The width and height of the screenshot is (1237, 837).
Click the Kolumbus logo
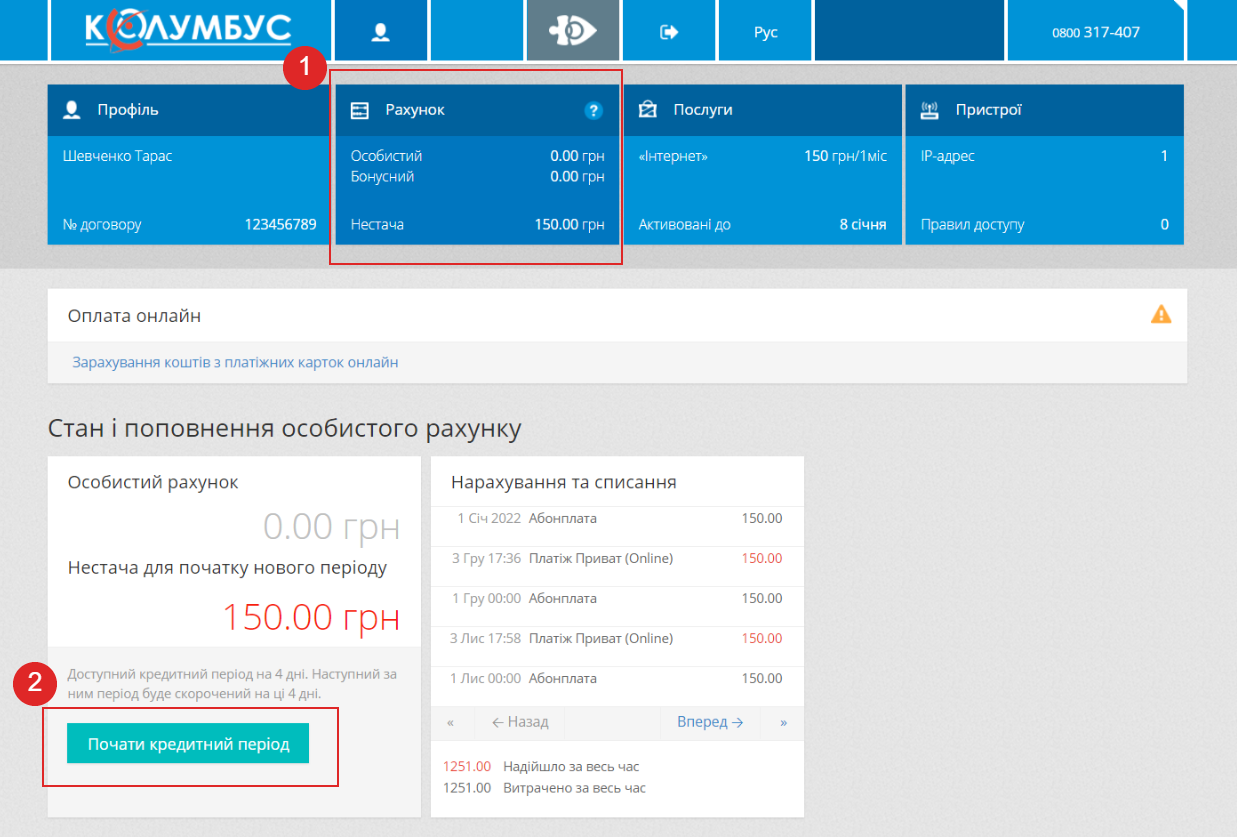click(x=188, y=30)
